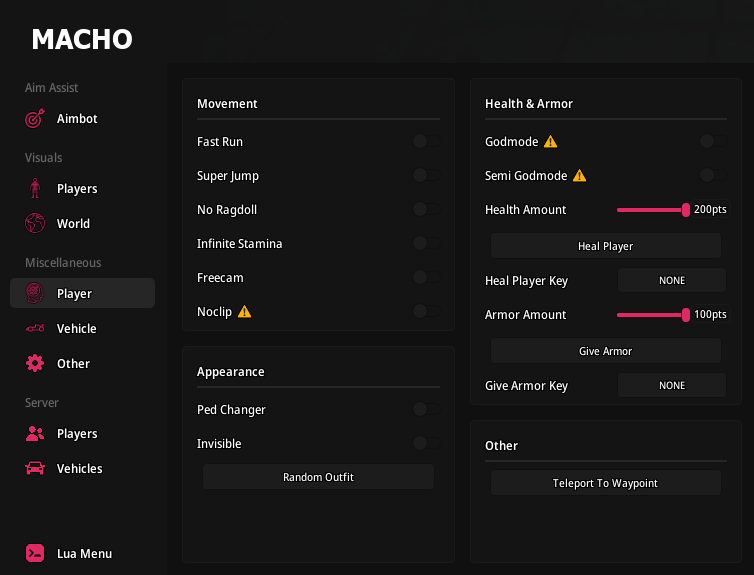Image resolution: width=754 pixels, height=575 pixels.
Task: Click the Give Armor Key NONE keybind field
Action: coord(672,386)
